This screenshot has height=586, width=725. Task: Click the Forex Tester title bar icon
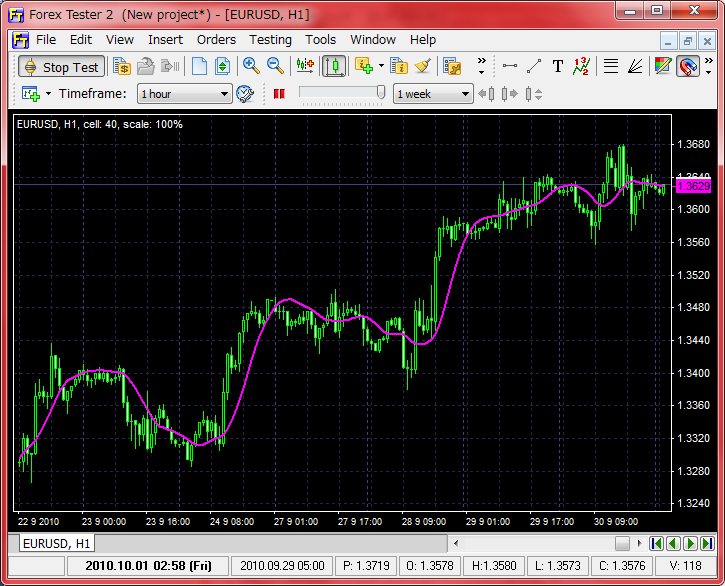16,15
